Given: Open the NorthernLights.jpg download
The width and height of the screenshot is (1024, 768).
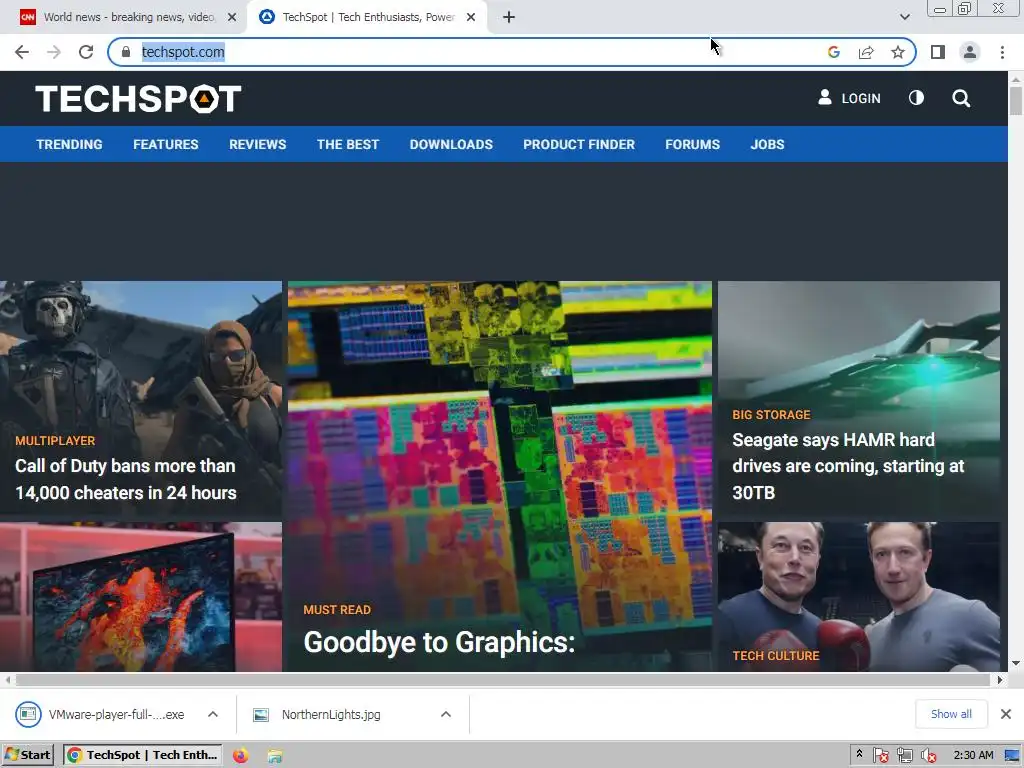Looking at the screenshot, I should click(x=318, y=714).
